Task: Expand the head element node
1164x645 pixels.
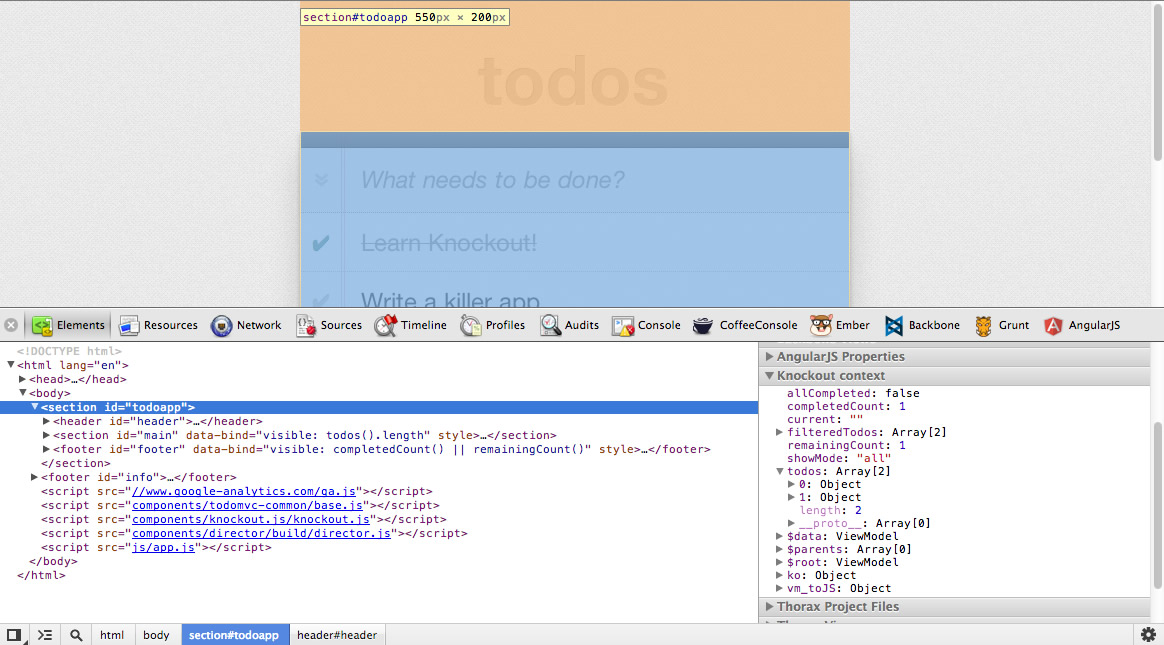Action: pos(22,379)
